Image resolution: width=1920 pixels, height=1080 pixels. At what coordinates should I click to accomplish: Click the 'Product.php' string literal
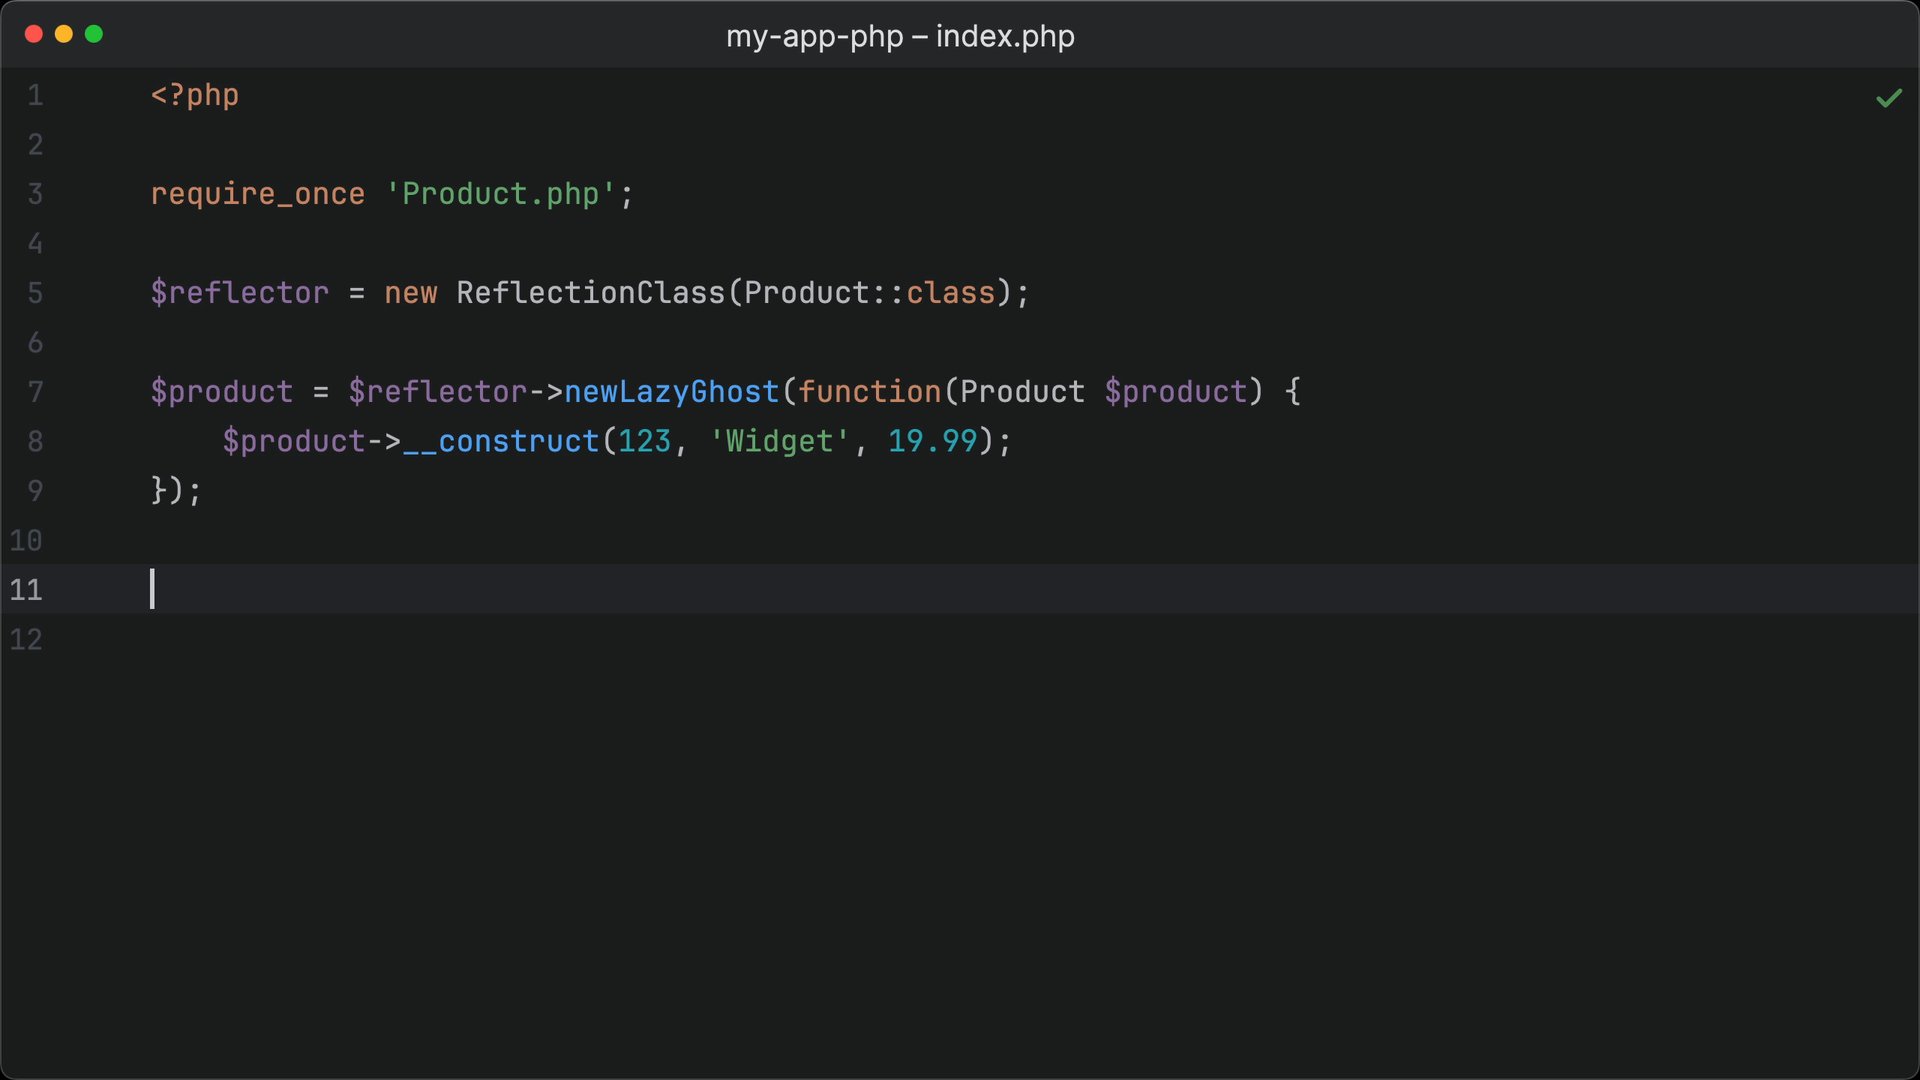(x=501, y=194)
